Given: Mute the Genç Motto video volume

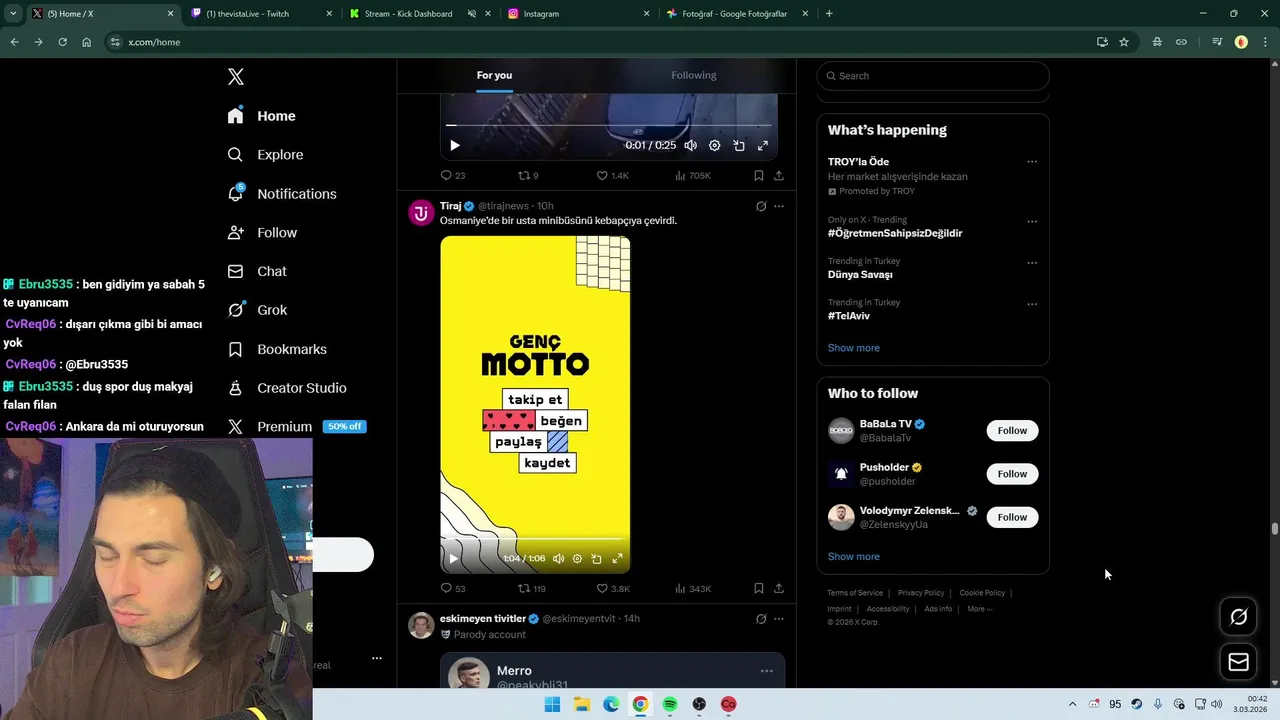Looking at the screenshot, I should pyautogui.click(x=558, y=559).
